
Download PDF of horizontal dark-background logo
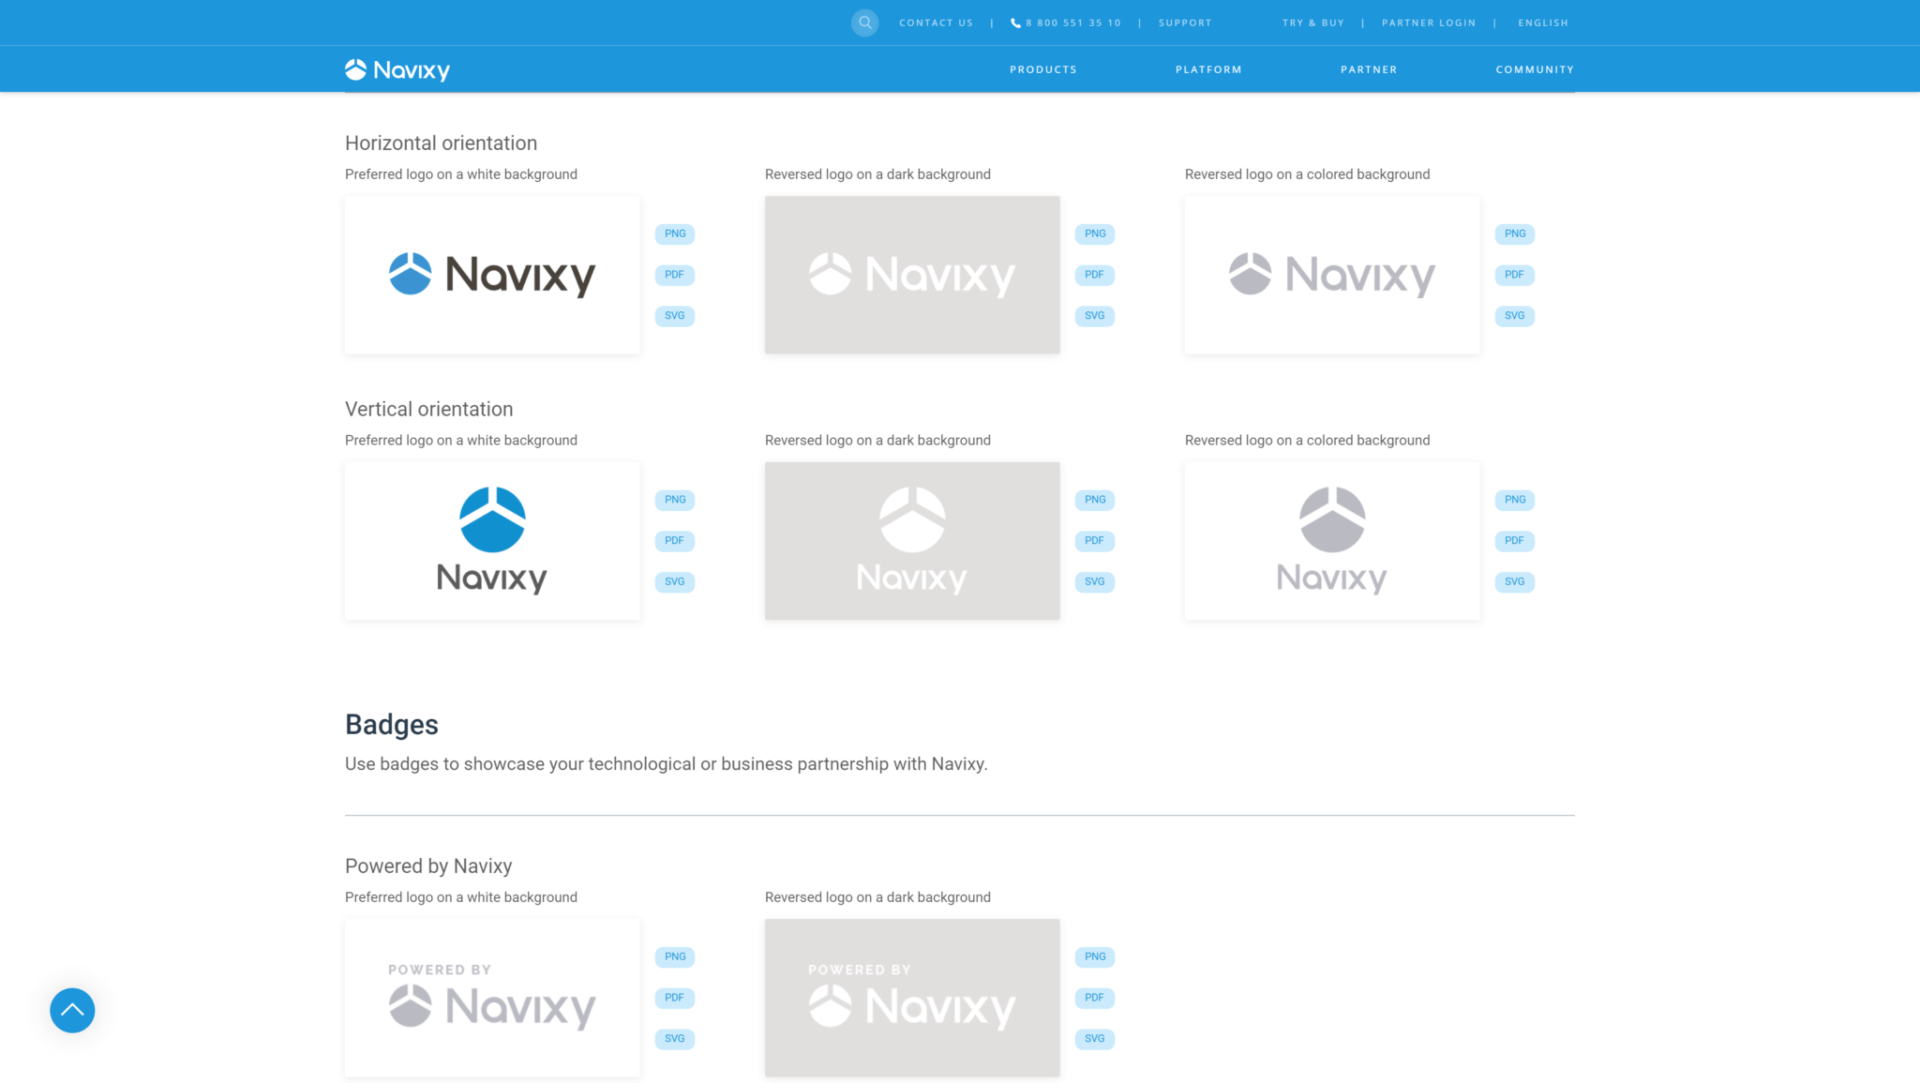click(x=1095, y=275)
